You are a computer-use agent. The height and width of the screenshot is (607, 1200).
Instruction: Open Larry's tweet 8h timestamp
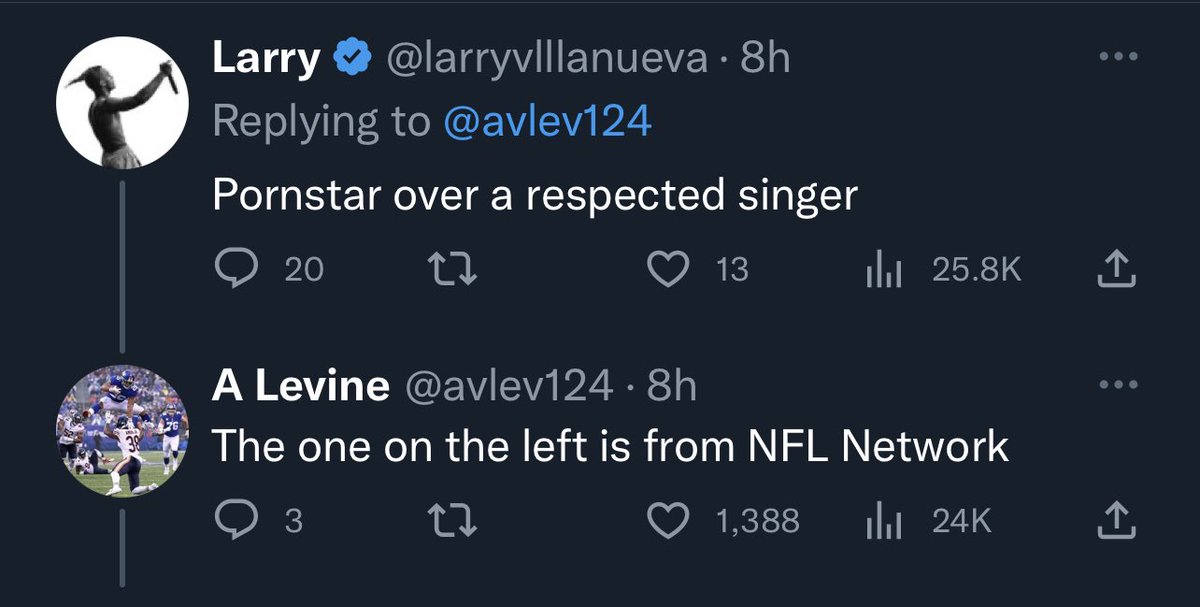764,60
